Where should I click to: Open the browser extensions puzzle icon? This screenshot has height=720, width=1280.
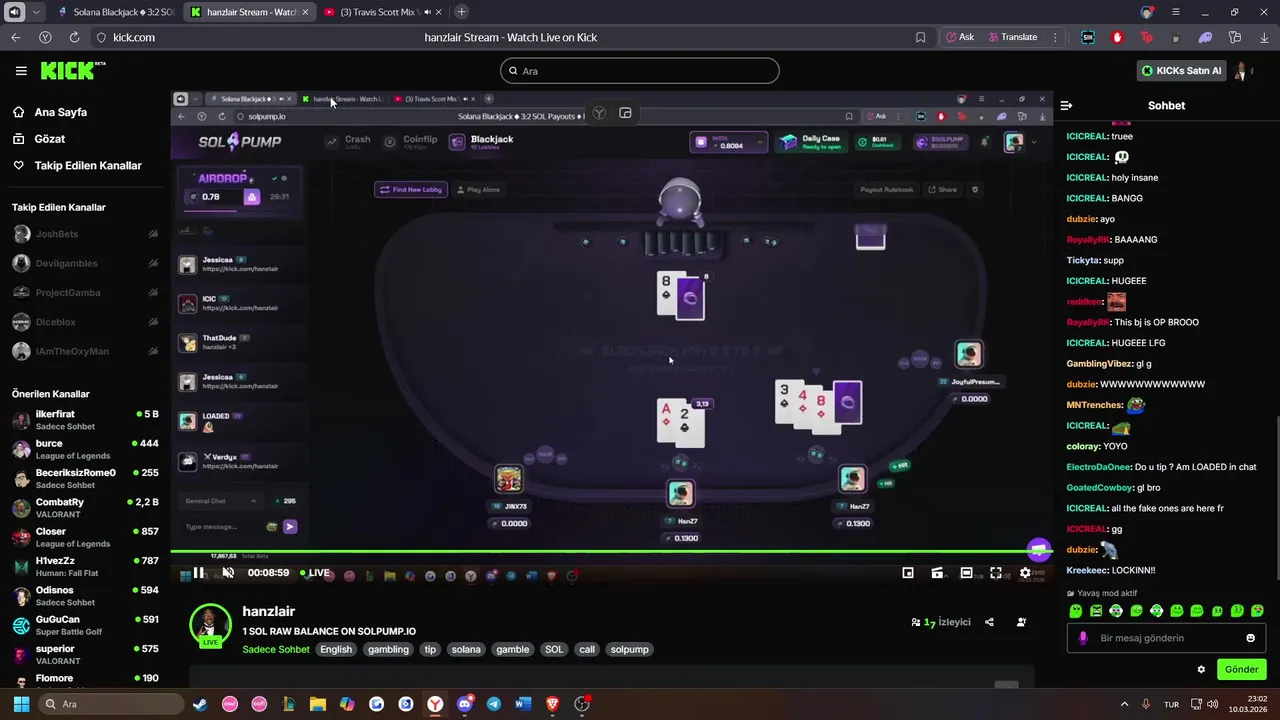click(x=1235, y=37)
